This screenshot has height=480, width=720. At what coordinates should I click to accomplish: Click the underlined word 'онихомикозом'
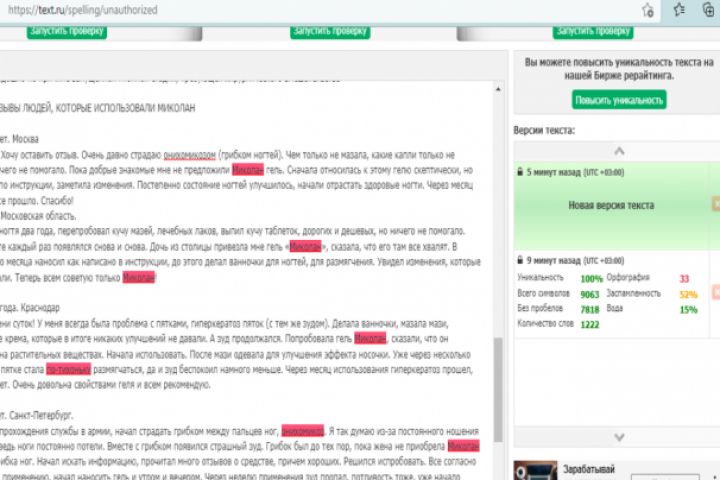click(x=190, y=155)
